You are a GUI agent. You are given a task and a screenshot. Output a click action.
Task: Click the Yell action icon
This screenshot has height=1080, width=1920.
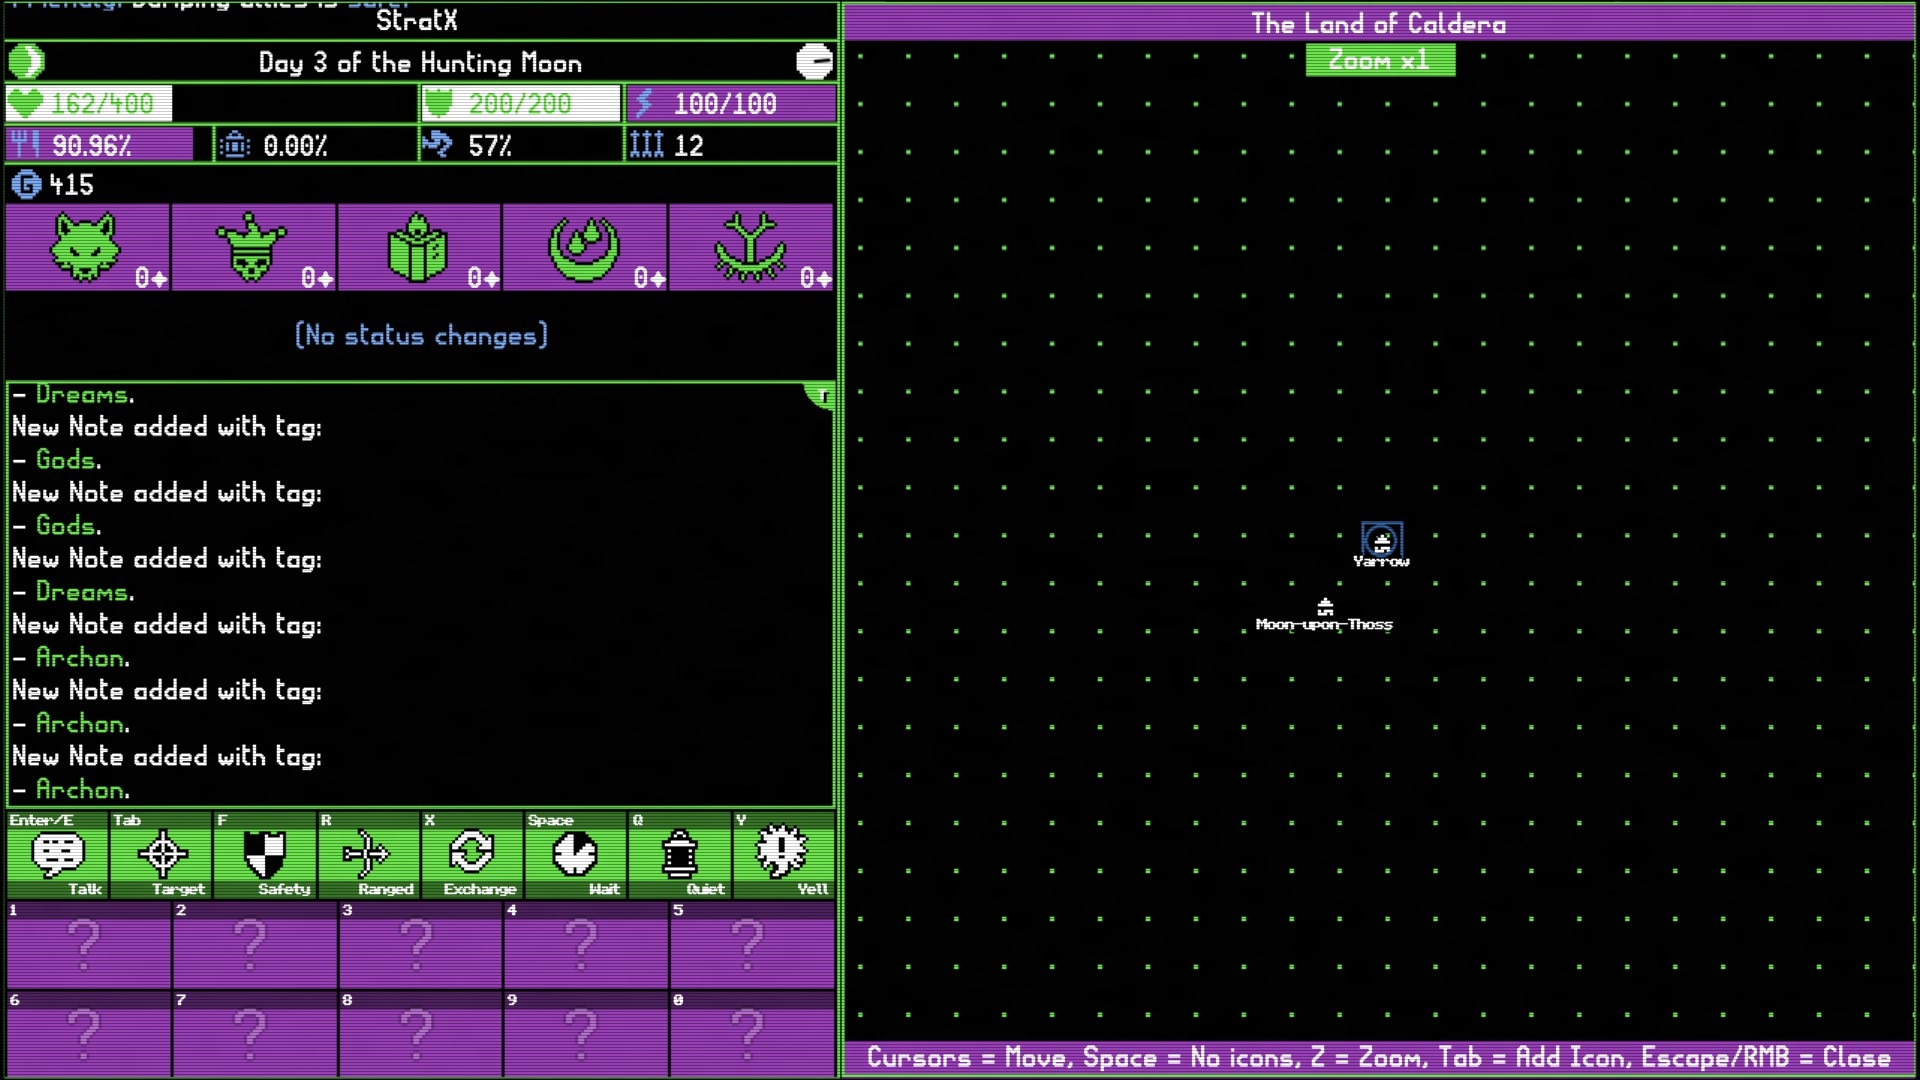pos(782,855)
